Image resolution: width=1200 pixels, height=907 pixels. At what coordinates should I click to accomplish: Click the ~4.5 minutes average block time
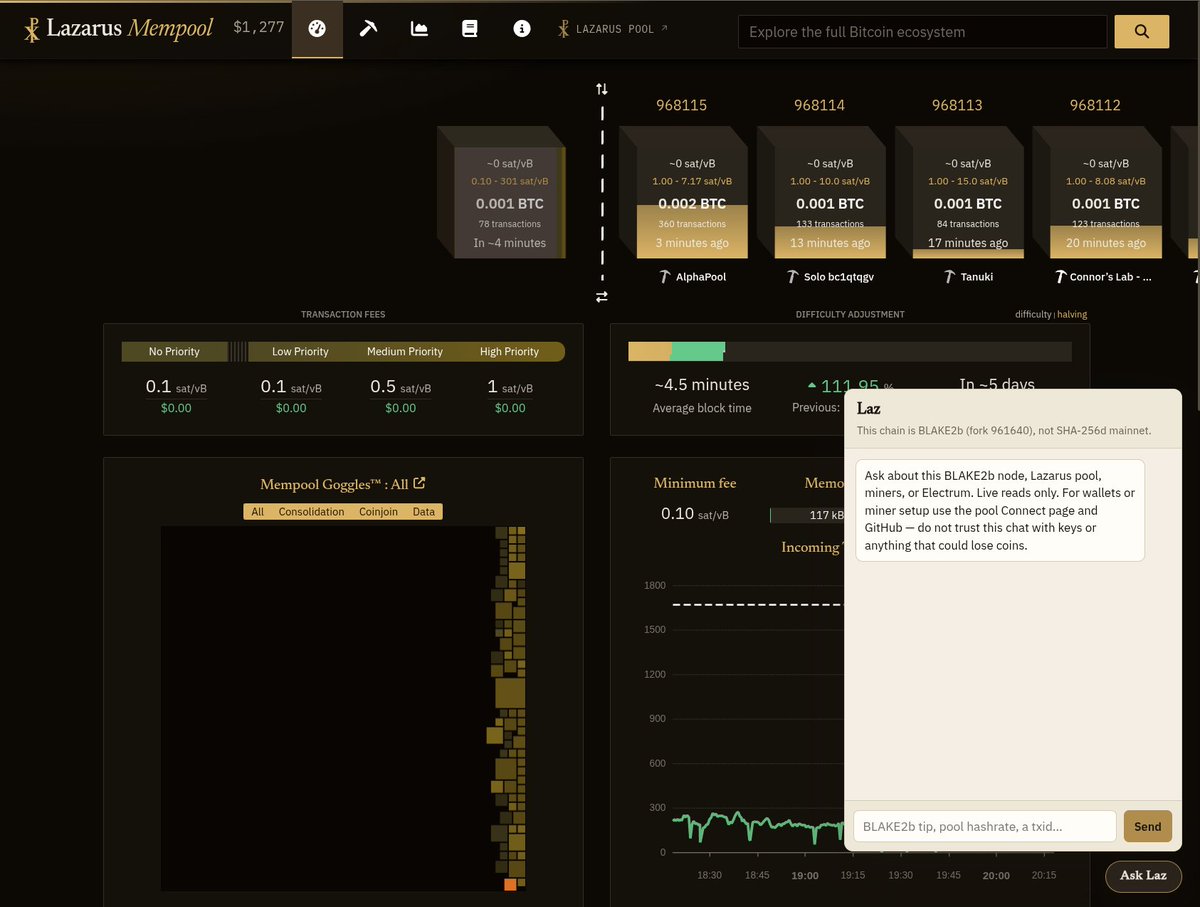[702, 384]
